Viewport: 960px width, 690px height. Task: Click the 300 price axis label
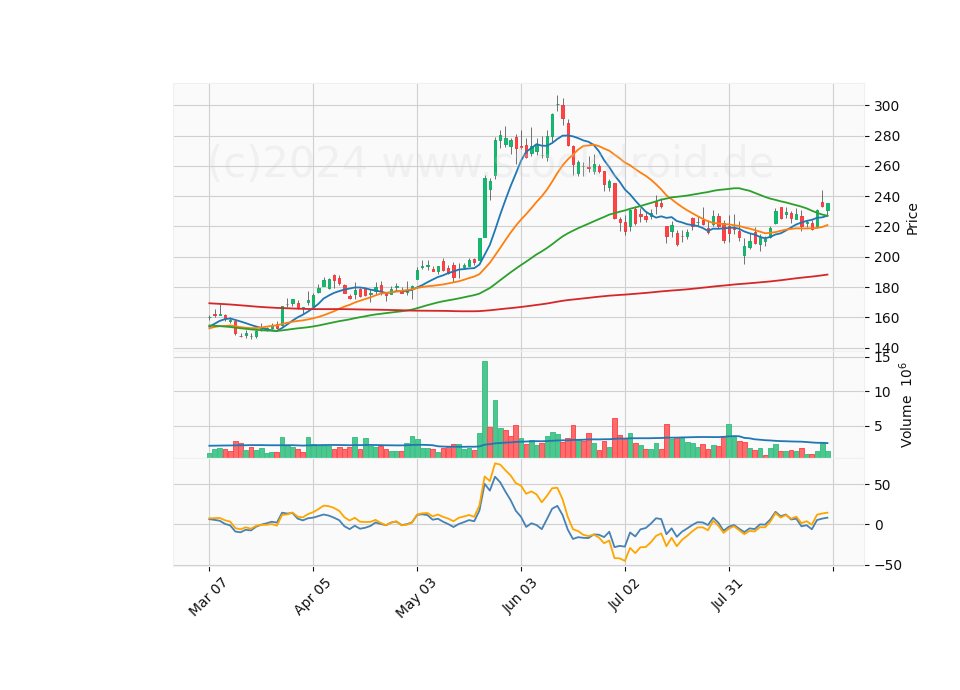coord(887,106)
